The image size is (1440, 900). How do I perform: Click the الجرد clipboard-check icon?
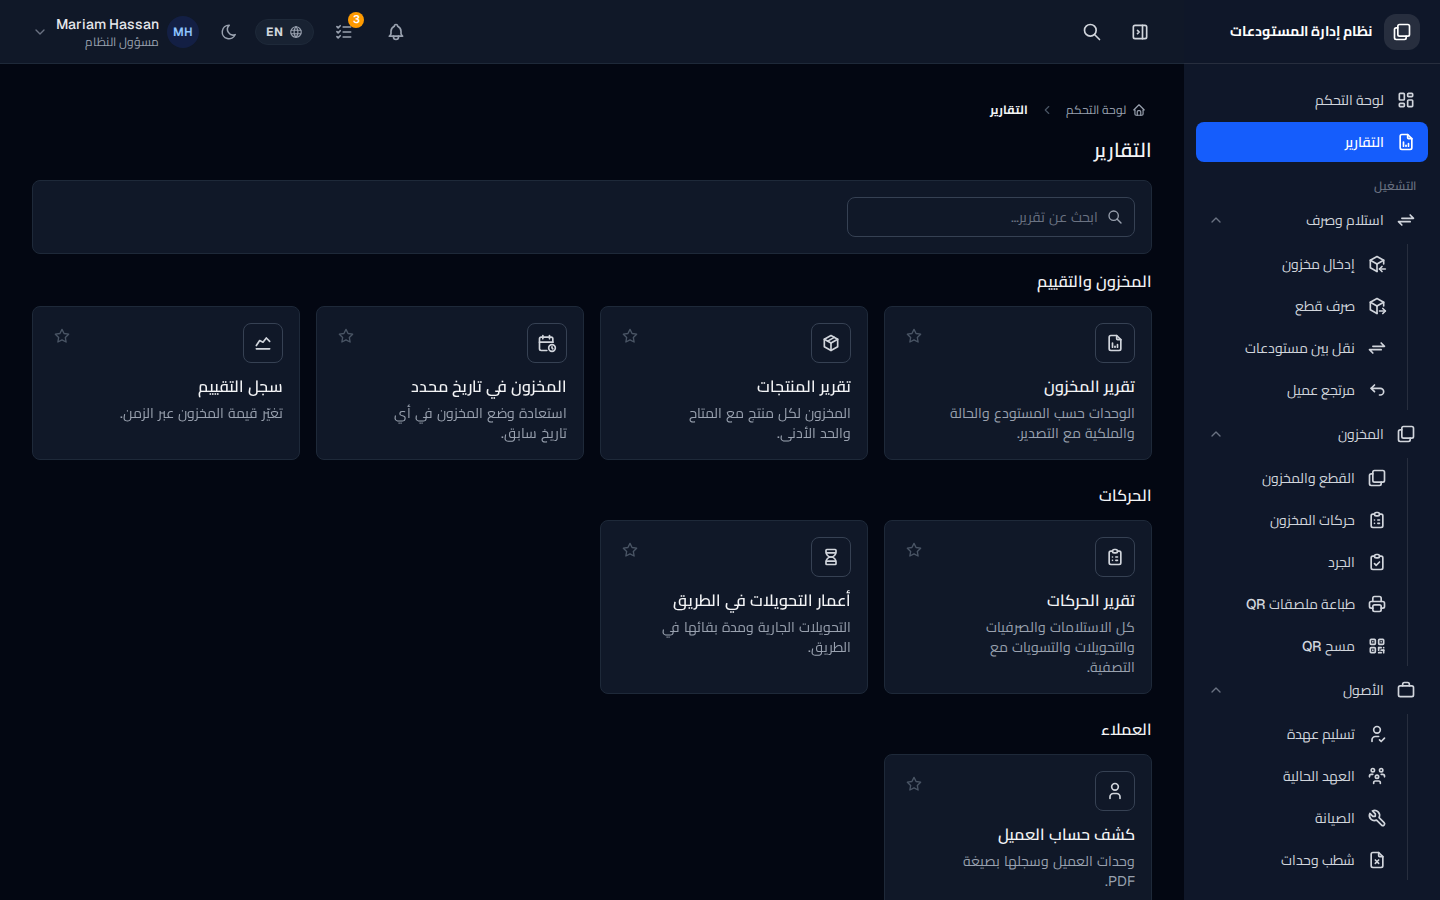coord(1377,562)
